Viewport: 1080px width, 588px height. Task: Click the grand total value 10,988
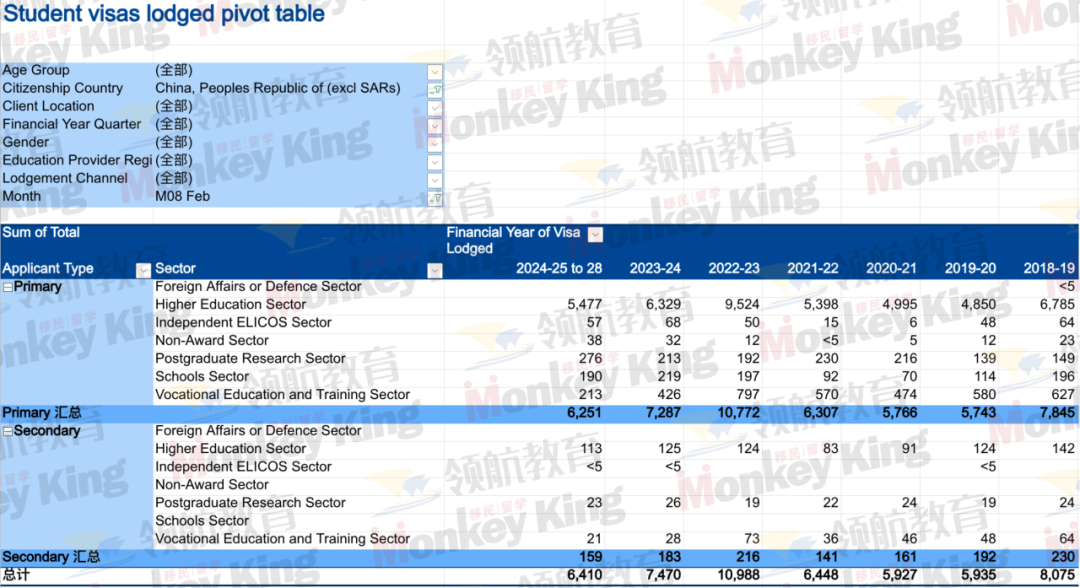[738, 575]
